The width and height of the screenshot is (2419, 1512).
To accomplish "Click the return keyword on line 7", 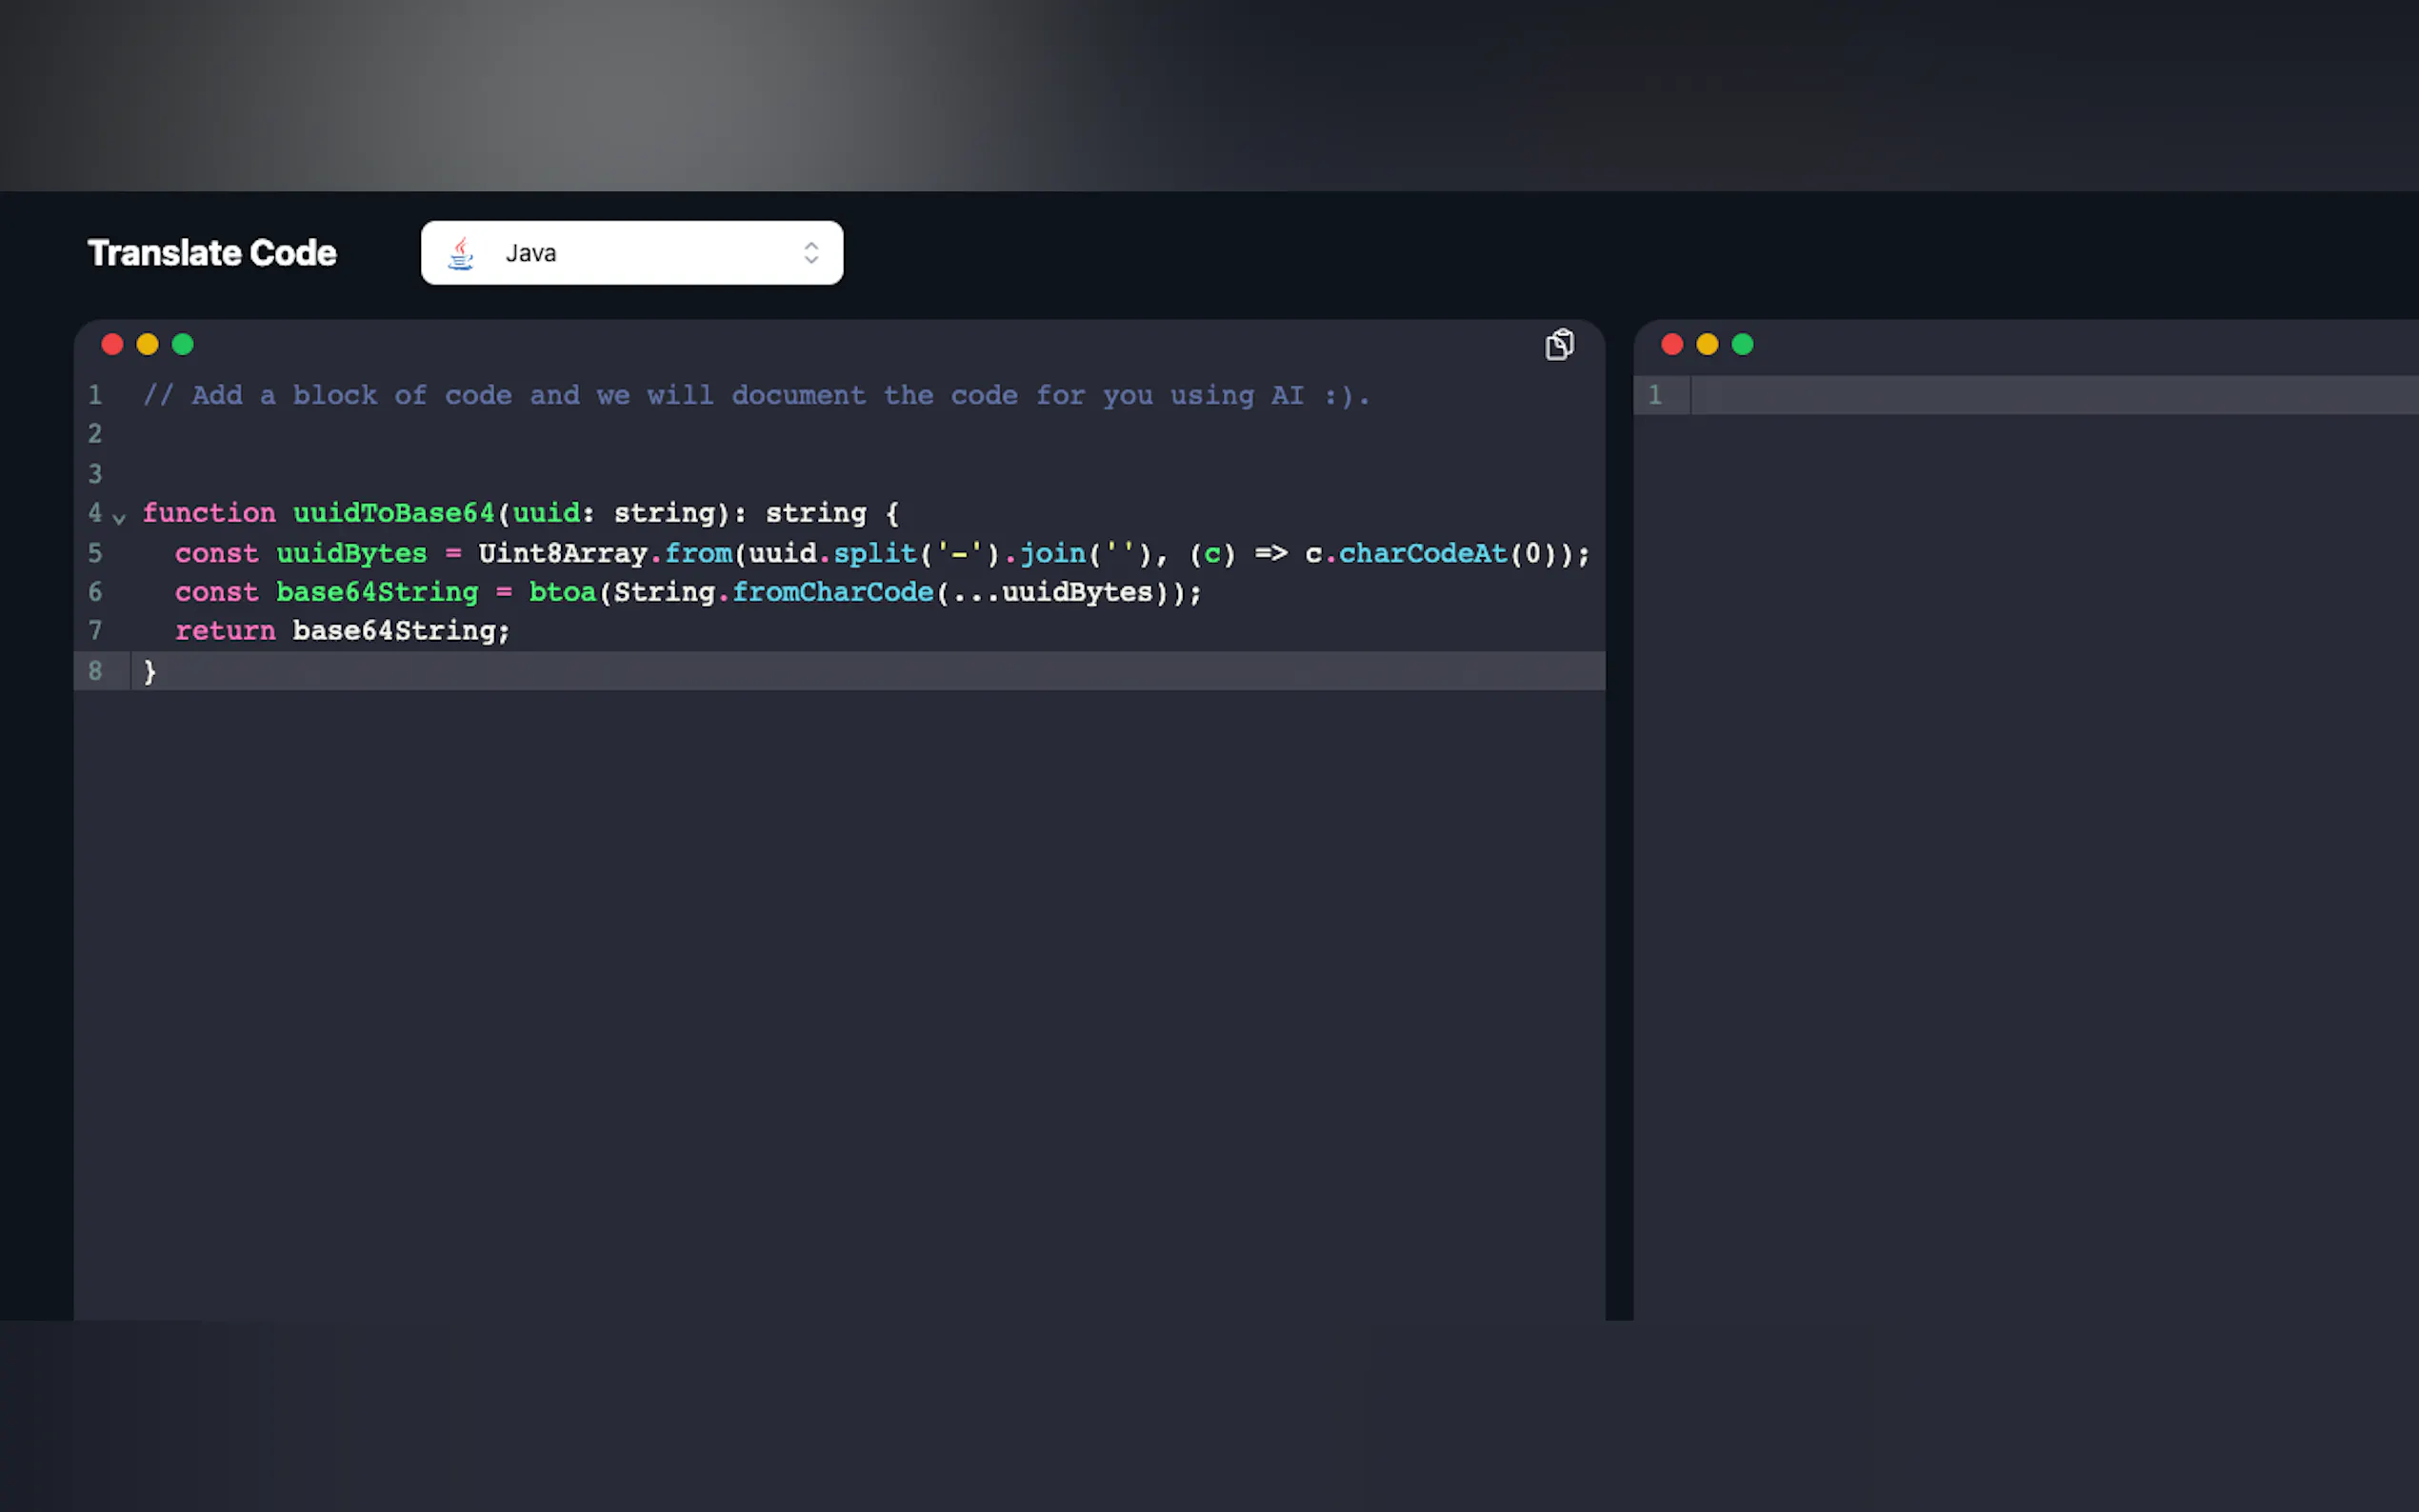I will tap(225, 631).
